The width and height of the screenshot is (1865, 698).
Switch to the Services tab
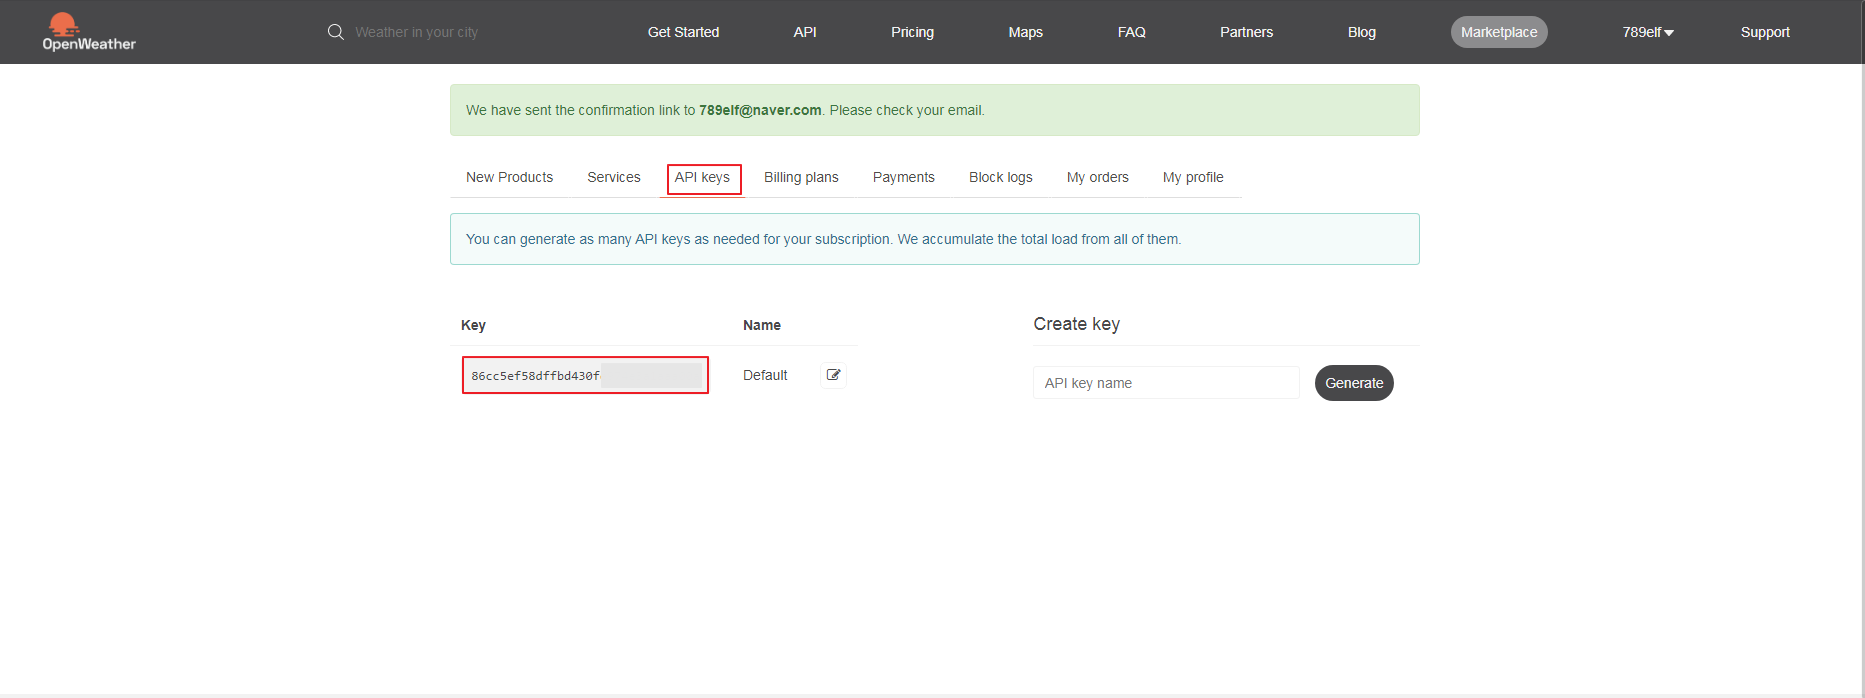pyautogui.click(x=614, y=177)
